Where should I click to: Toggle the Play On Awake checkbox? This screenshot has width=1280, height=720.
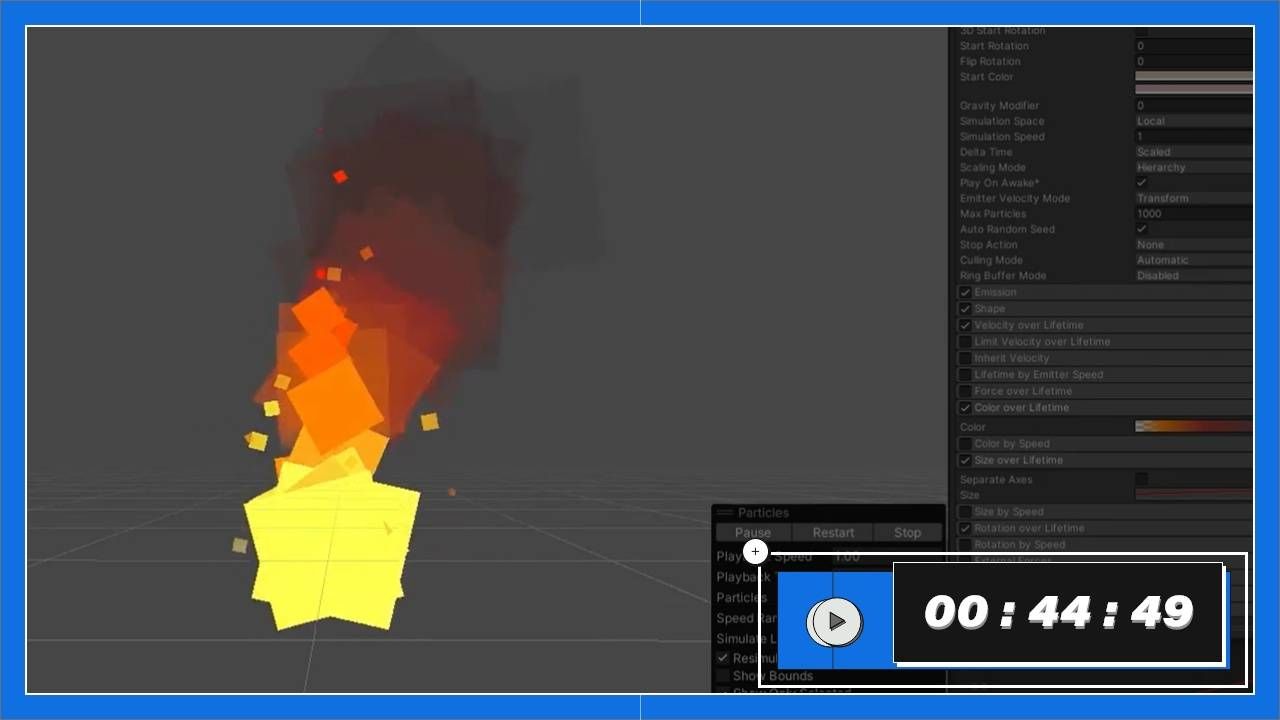[1142, 183]
